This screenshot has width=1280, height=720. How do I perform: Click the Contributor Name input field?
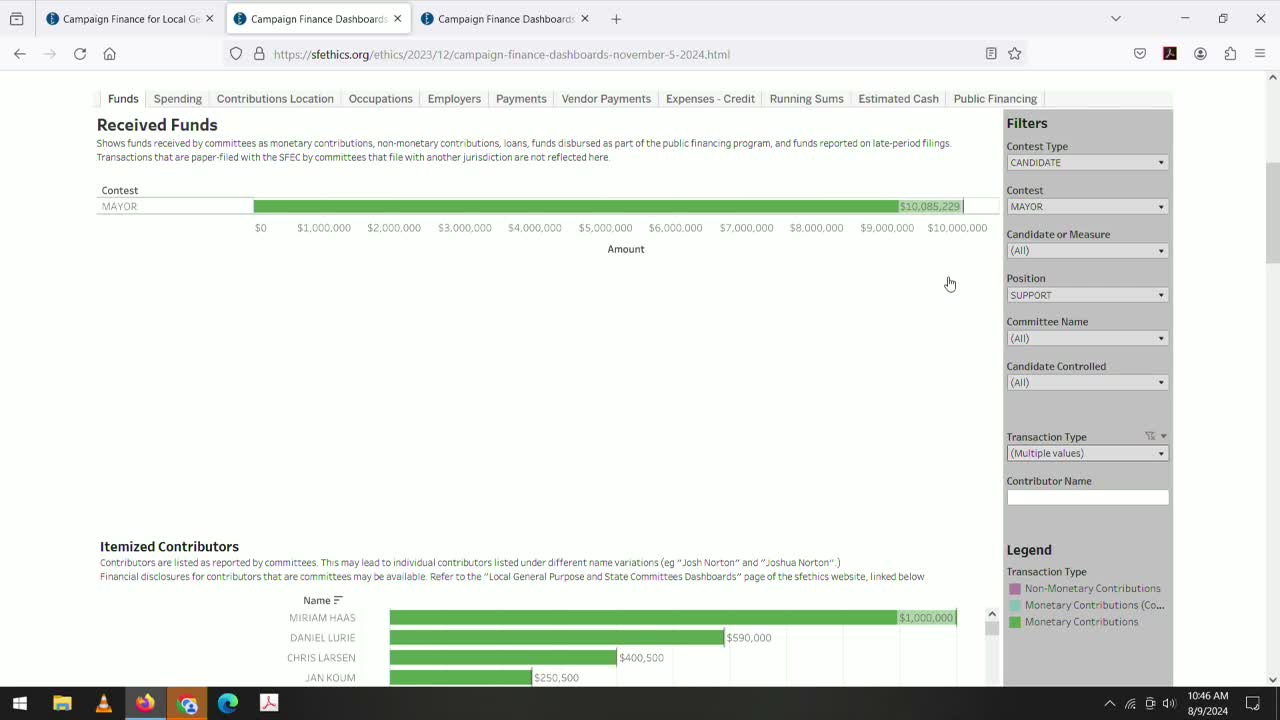1087,498
